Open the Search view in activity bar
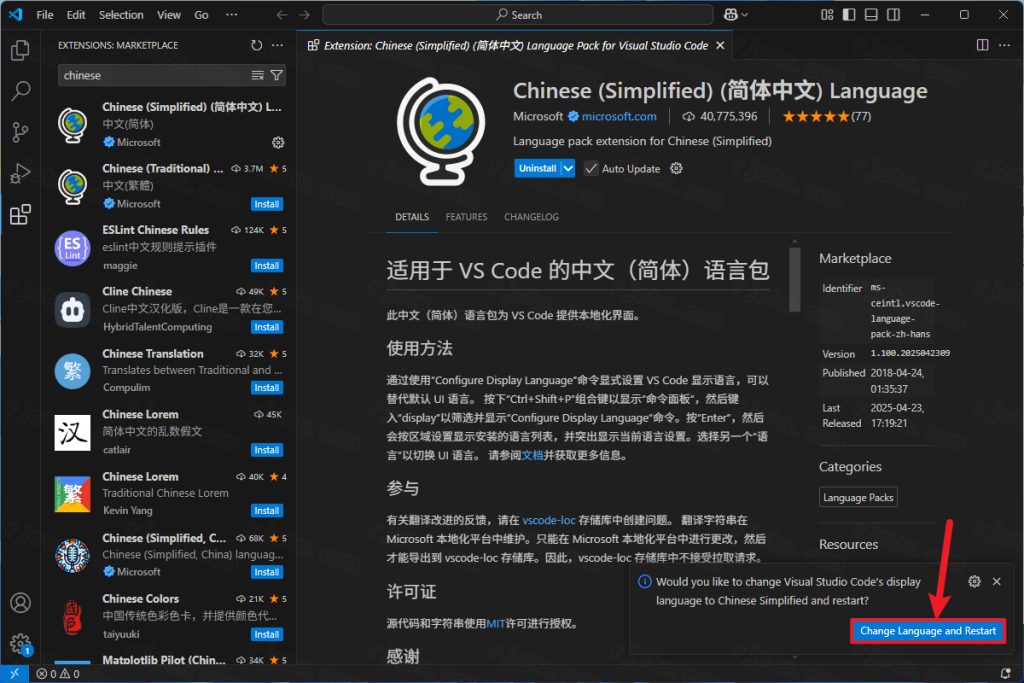This screenshot has width=1024, height=683. [20, 91]
